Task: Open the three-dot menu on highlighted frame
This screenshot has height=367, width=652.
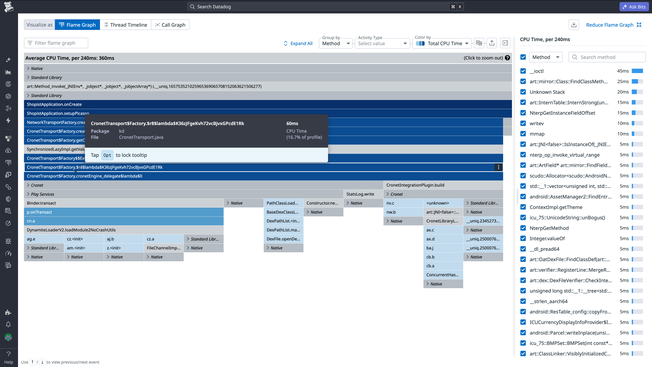Action: [x=498, y=167]
